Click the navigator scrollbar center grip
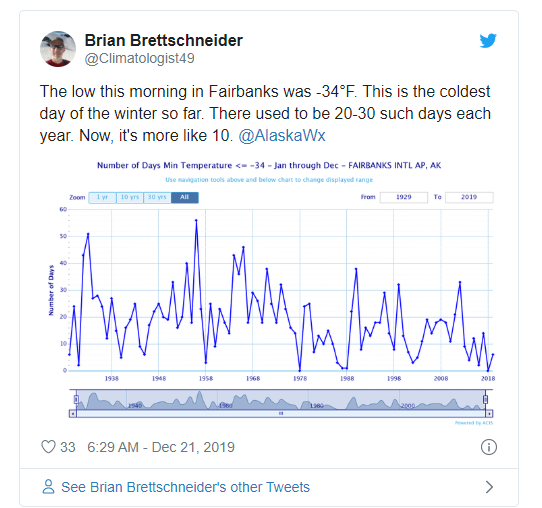The width and height of the screenshot is (542, 508). 281,413
